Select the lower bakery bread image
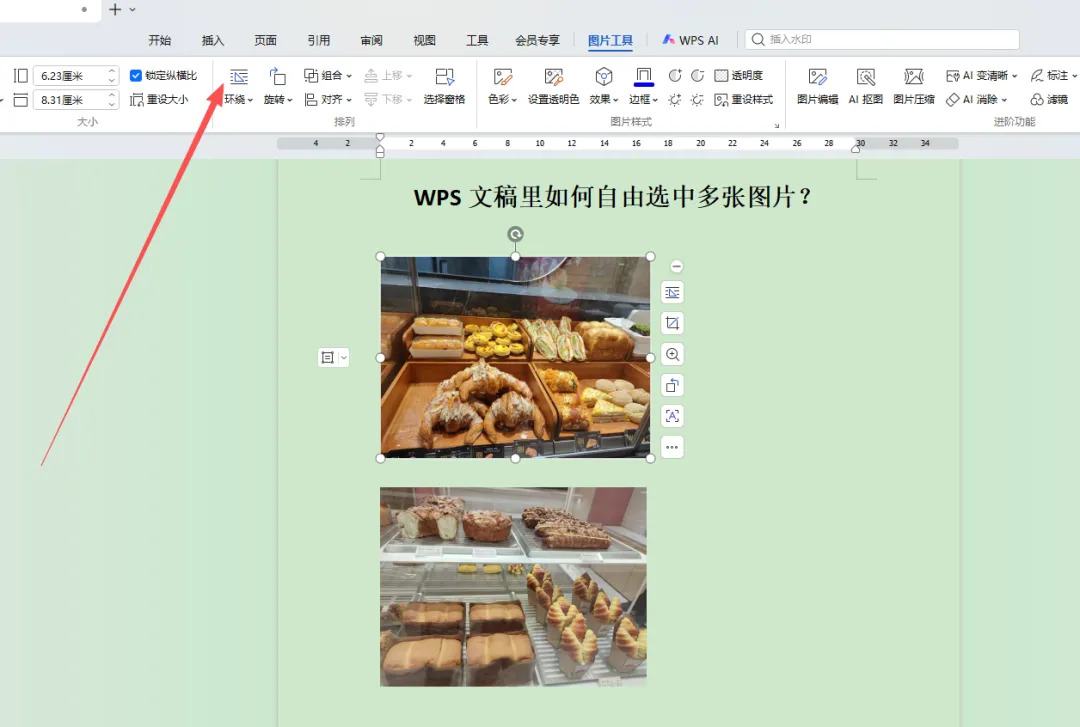This screenshot has width=1080, height=727. click(513, 586)
